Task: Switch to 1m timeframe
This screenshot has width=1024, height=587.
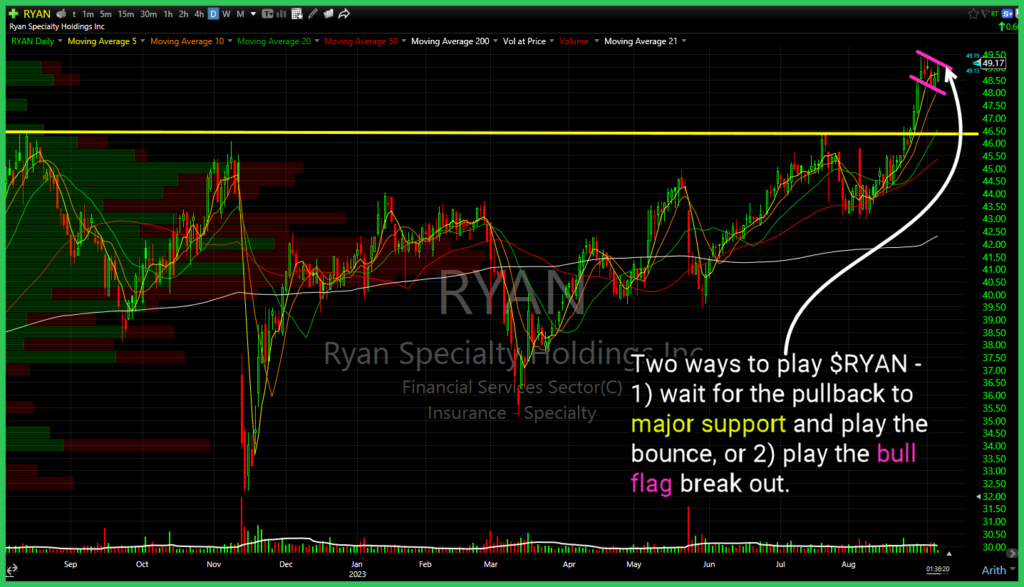Action: coord(88,14)
